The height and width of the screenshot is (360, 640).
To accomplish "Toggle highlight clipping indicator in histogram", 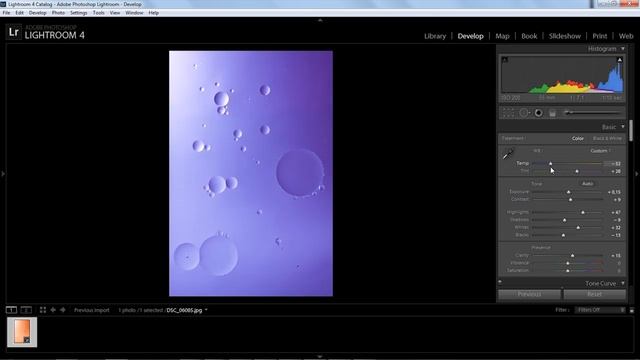I will coord(620,60).
